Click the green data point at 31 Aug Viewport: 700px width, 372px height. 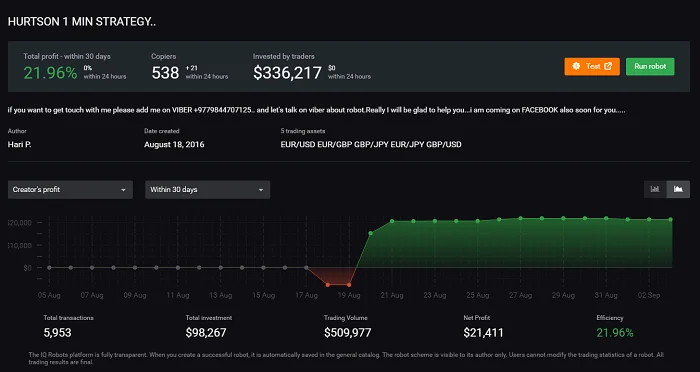(x=606, y=218)
